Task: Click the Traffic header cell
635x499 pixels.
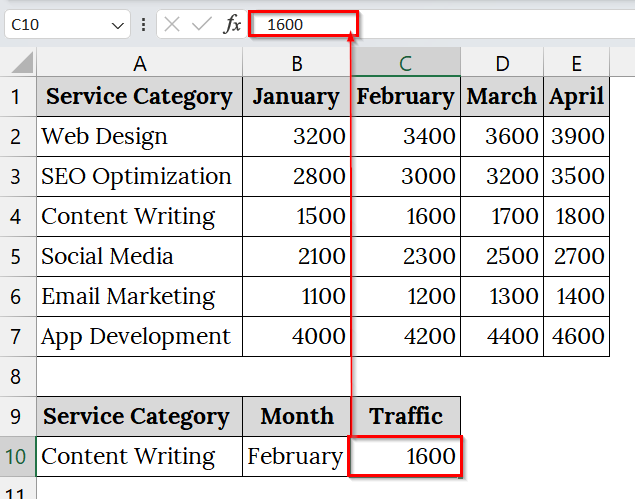Action: click(405, 416)
